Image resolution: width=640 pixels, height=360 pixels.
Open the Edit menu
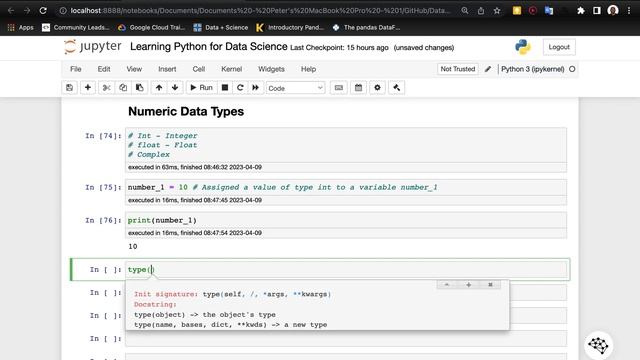104,69
